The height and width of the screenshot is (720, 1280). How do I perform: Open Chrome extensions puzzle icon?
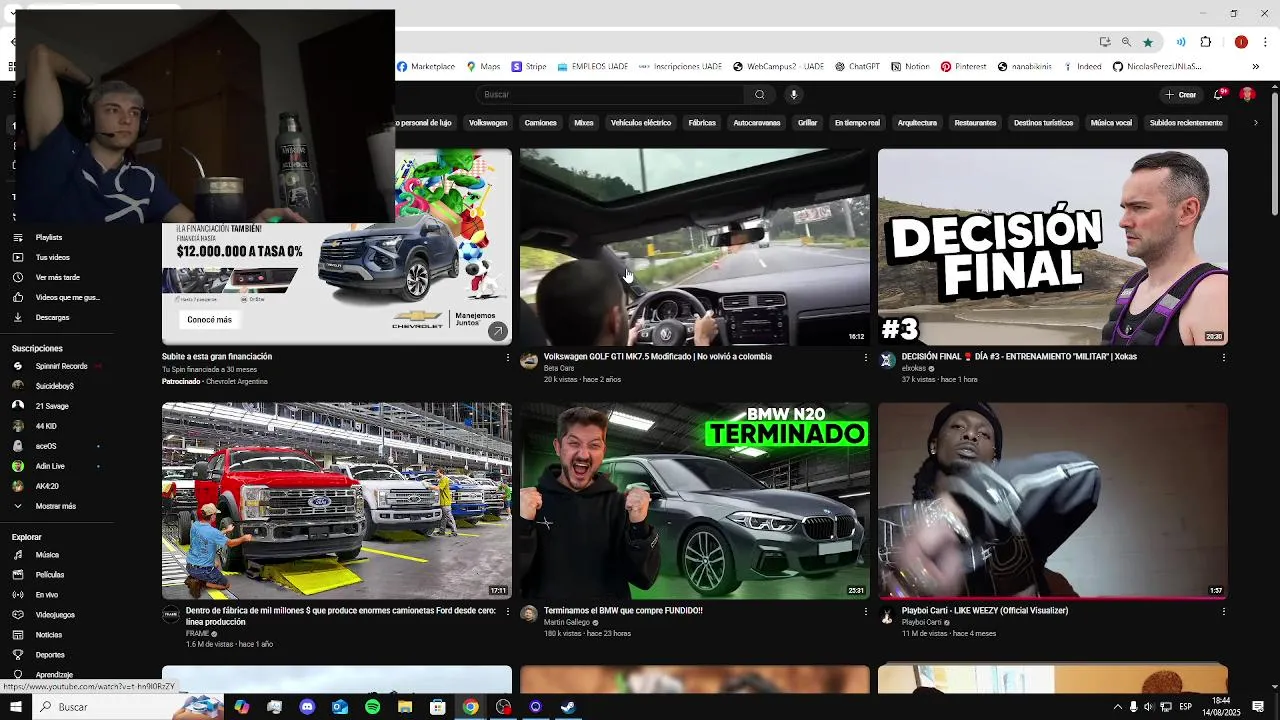coord(1206,42)
